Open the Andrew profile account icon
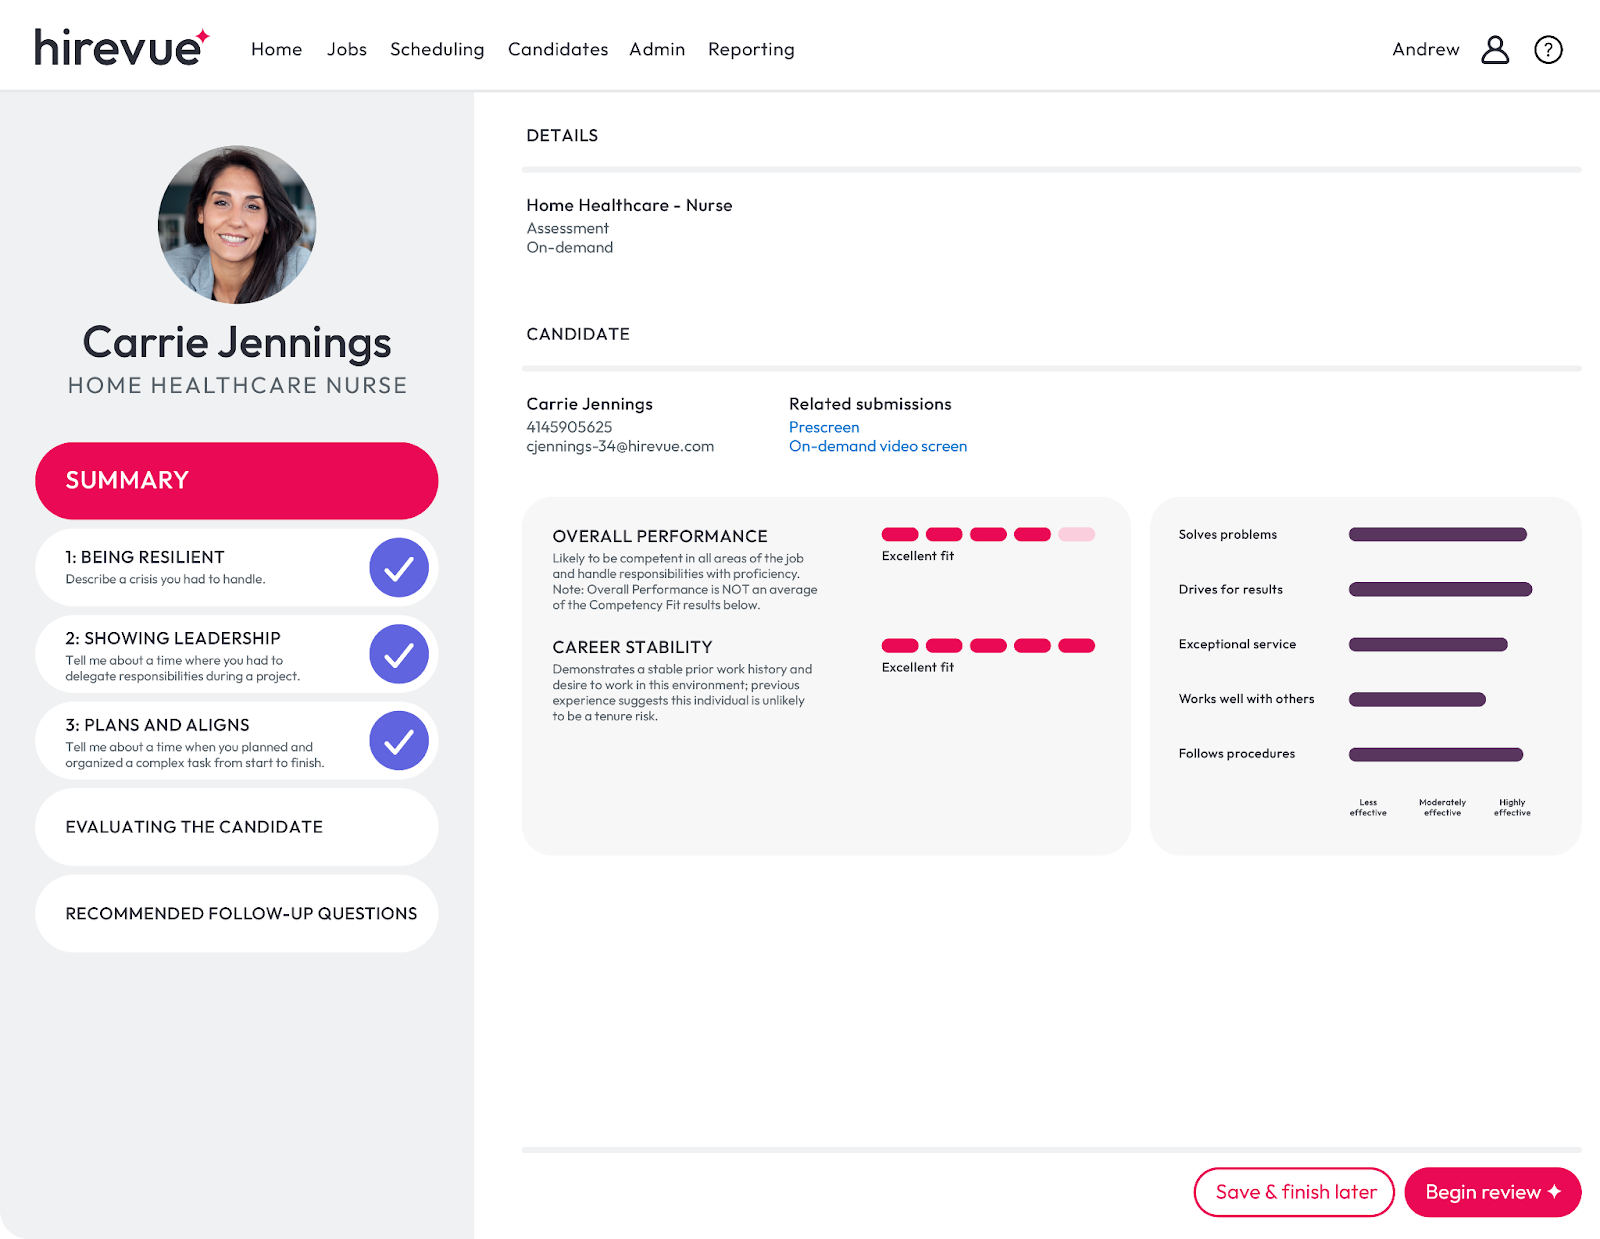This screenshot has width=1600, height=1239. click(1495, 48)
